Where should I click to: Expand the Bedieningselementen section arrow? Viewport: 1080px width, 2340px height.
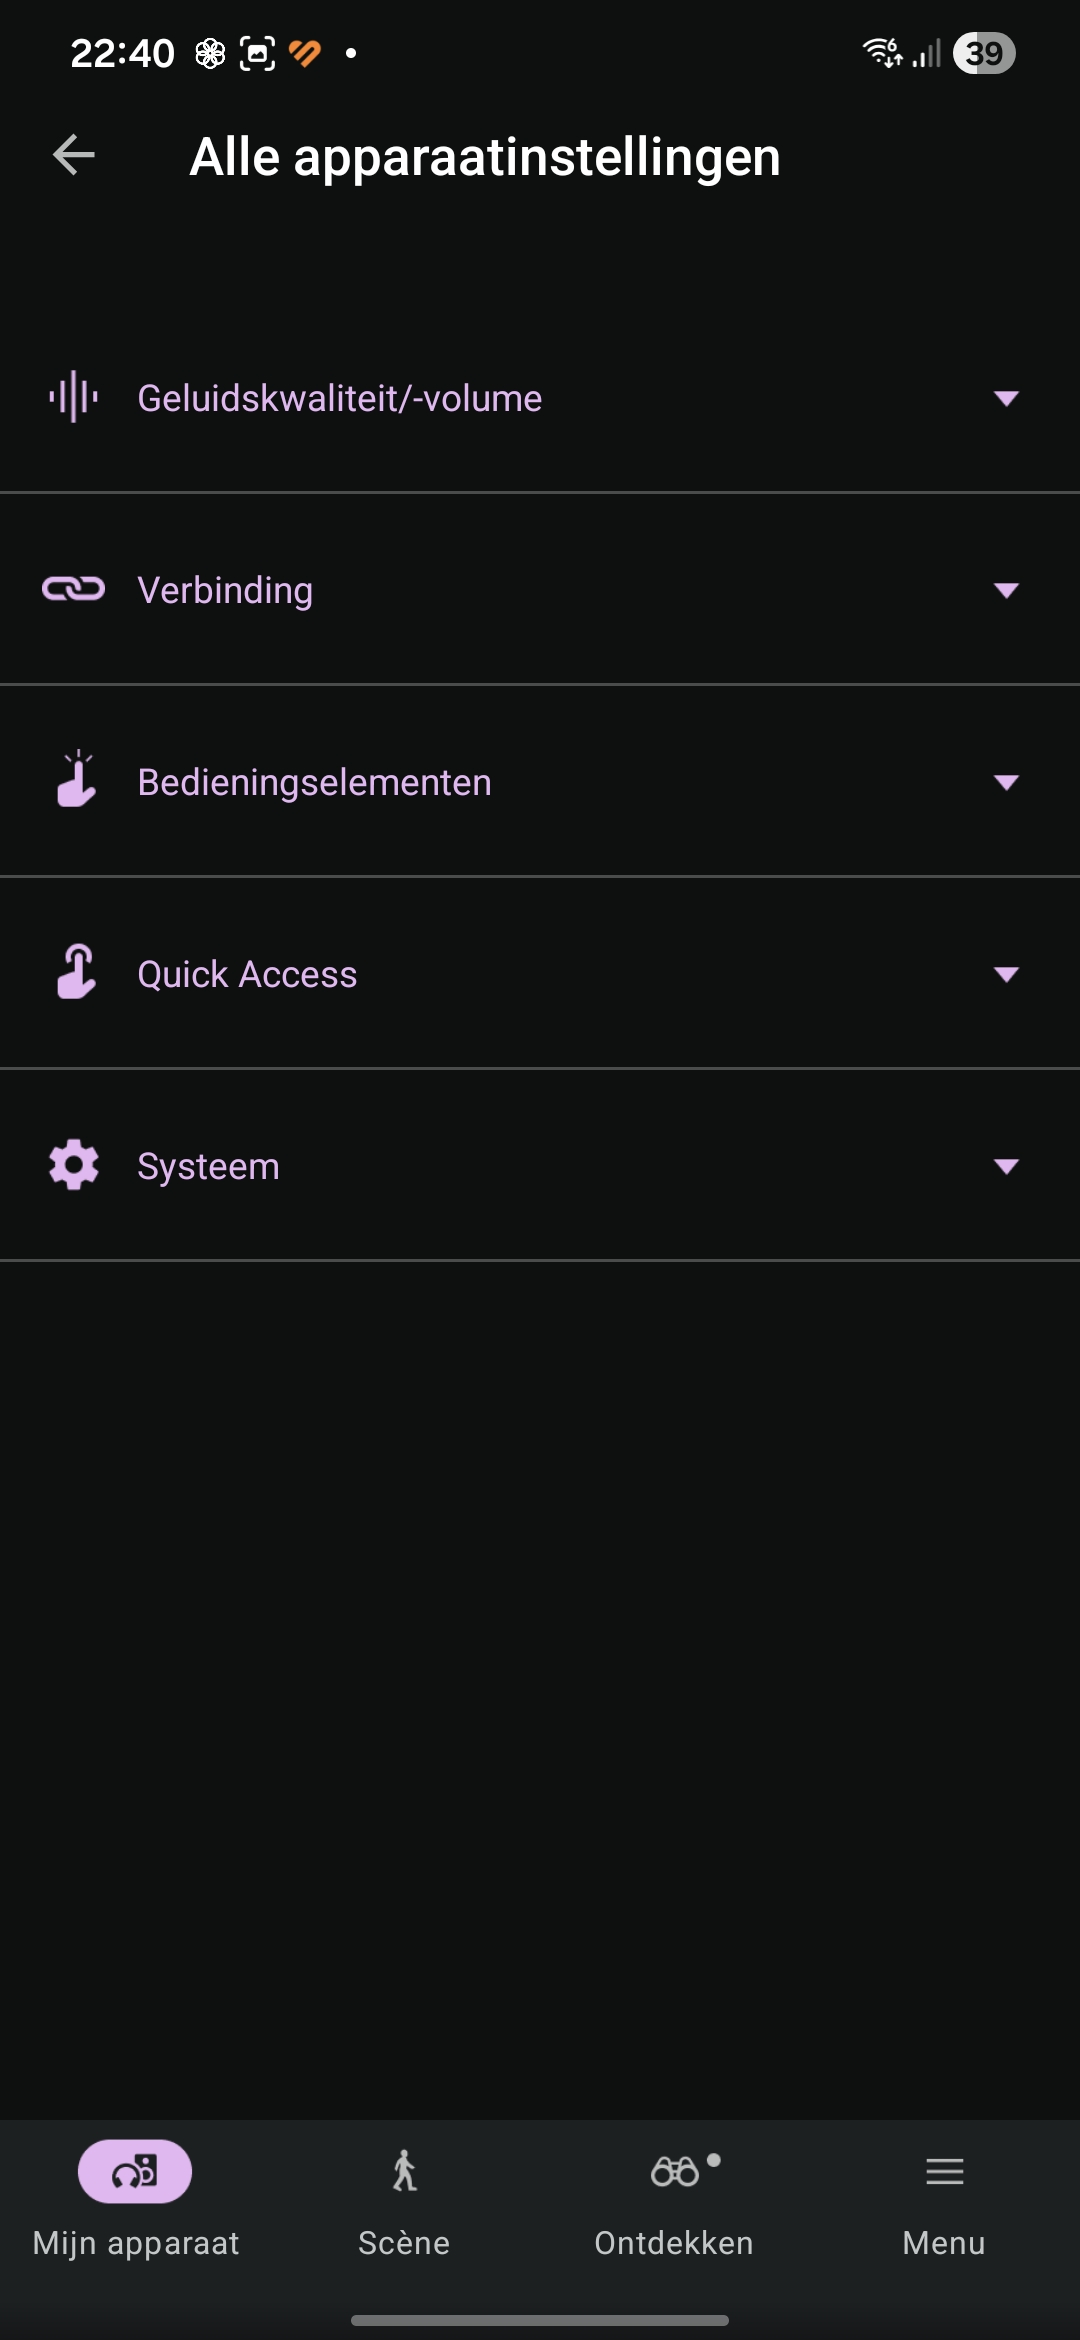pos(1006,782)
